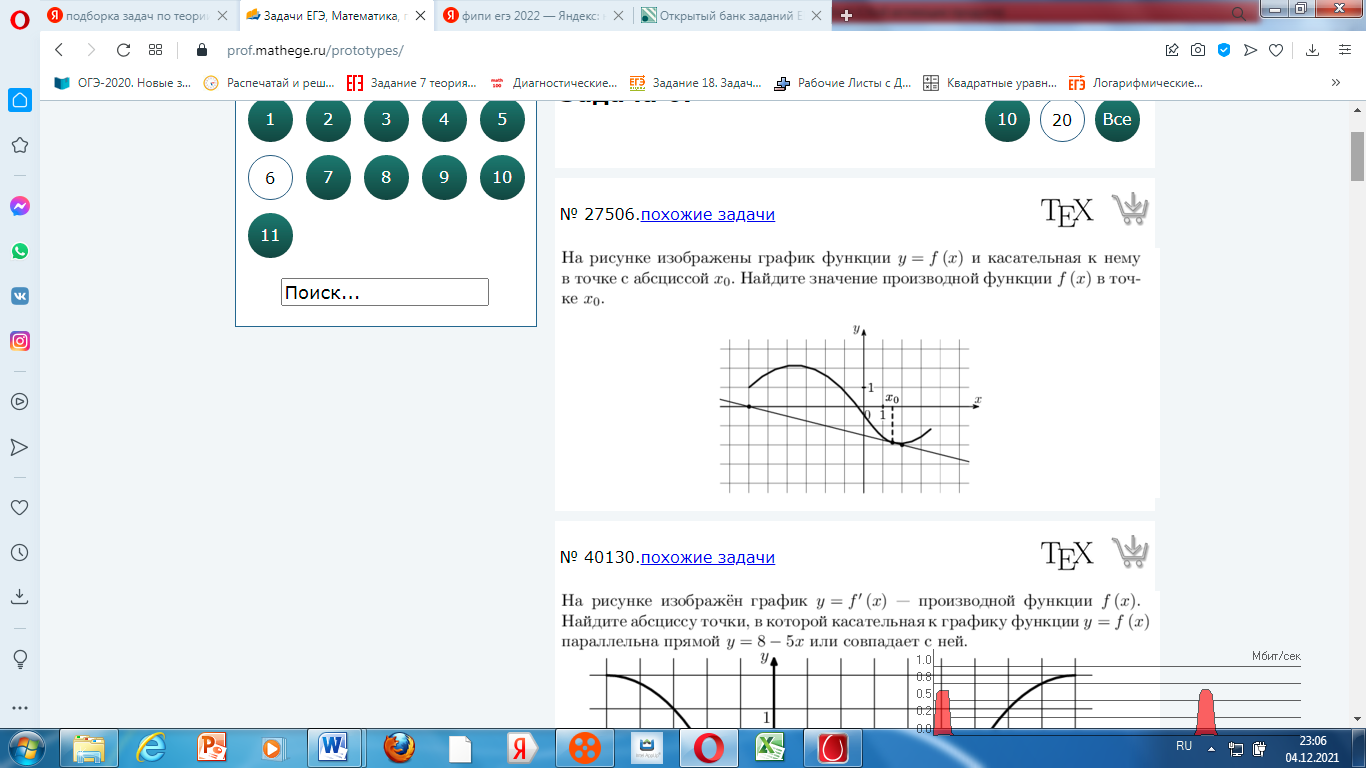Open похожие задачи link for № 27506

pyautogui.click(x=708, y=214)
